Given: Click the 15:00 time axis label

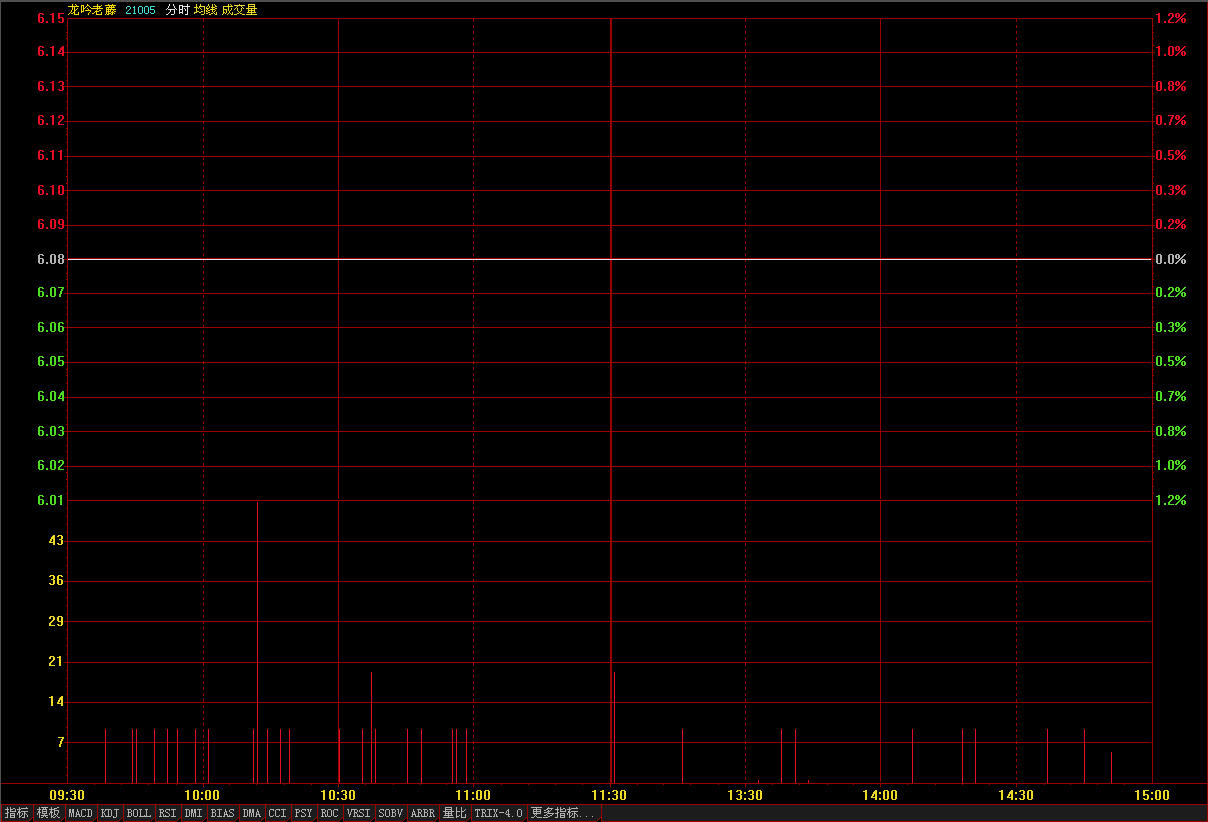Looking at the screenshot, I should tap(1152, 795).
